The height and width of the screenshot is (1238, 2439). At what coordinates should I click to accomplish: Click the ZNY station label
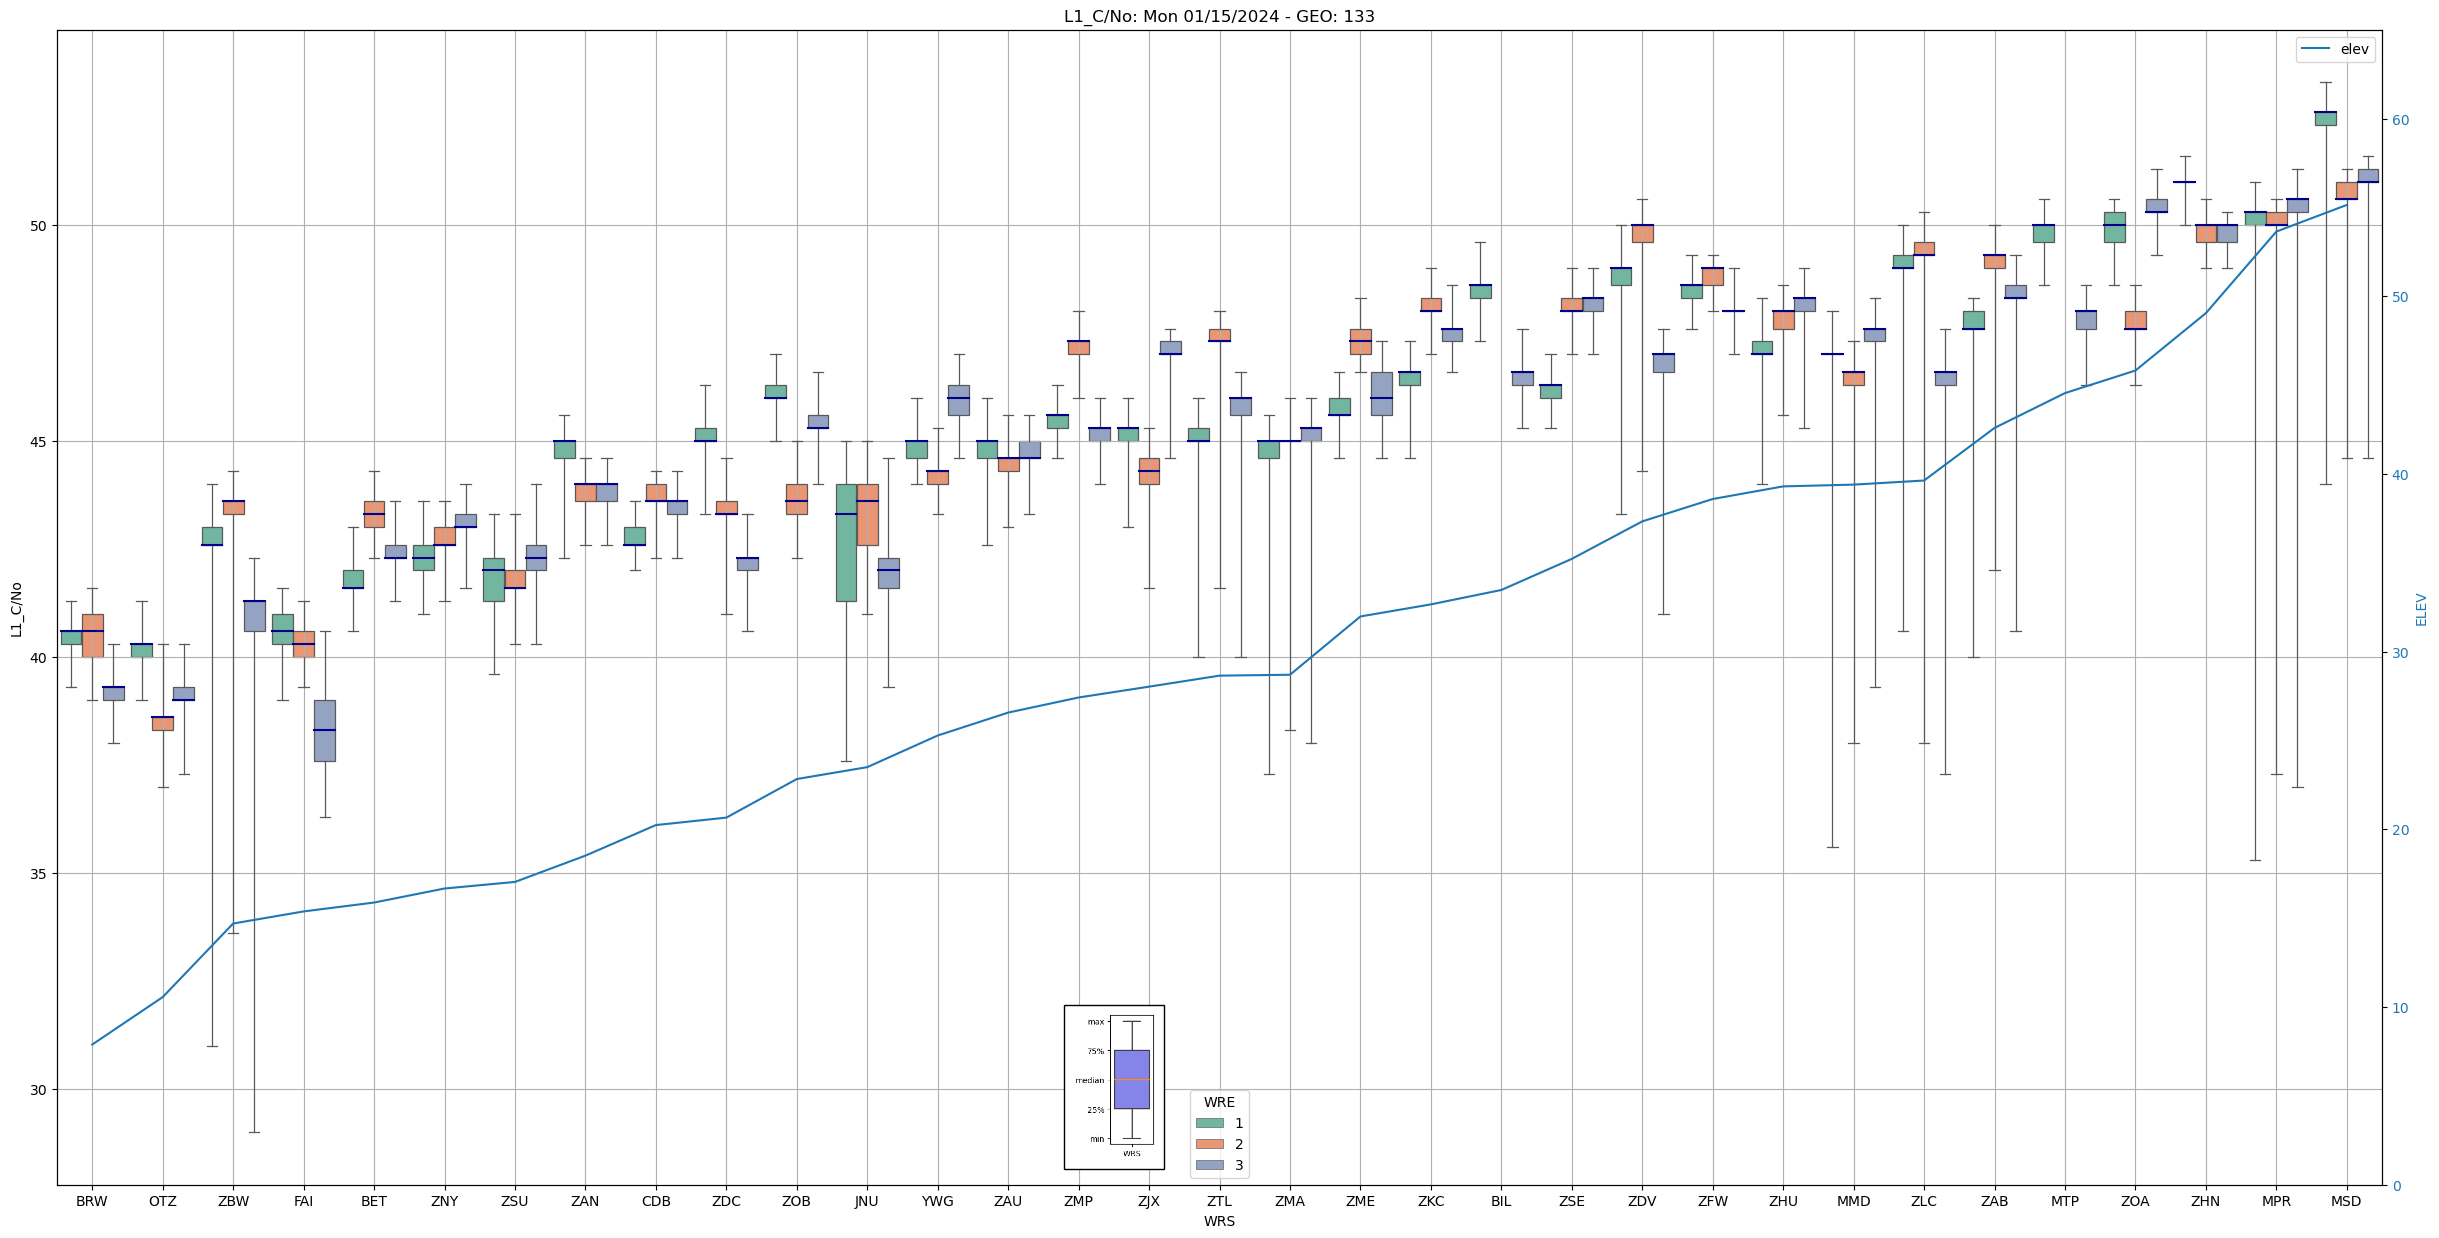pos(444,1201)
